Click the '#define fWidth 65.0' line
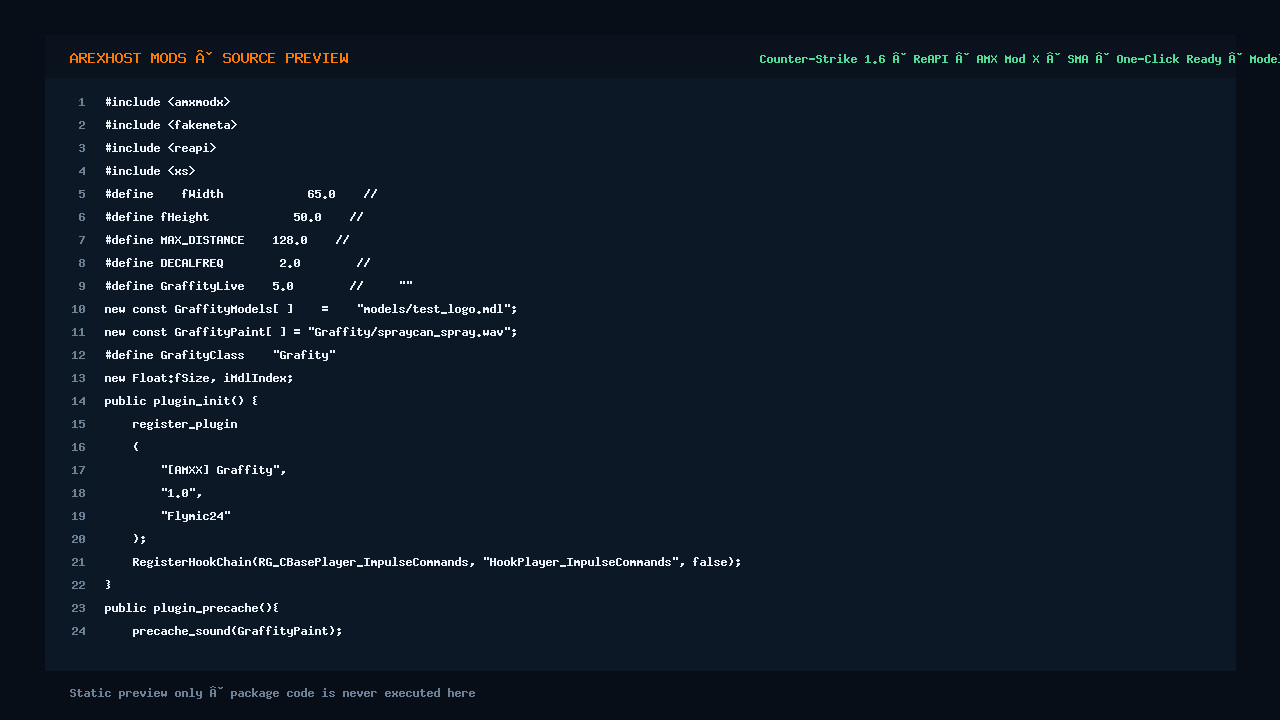Viewport: 1280px width, 720px height. point(241,194)
